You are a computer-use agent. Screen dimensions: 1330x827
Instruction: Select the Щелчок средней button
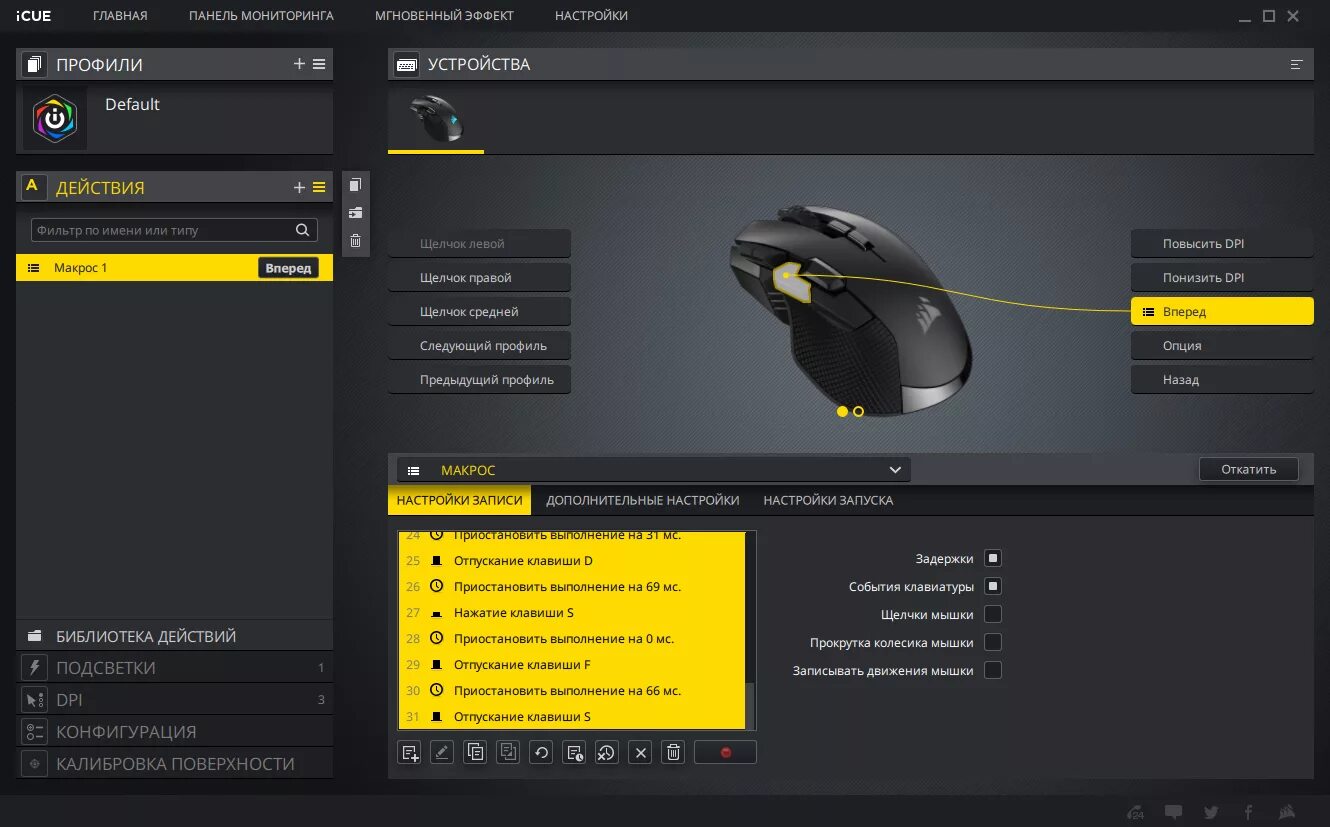pos(479,311)
